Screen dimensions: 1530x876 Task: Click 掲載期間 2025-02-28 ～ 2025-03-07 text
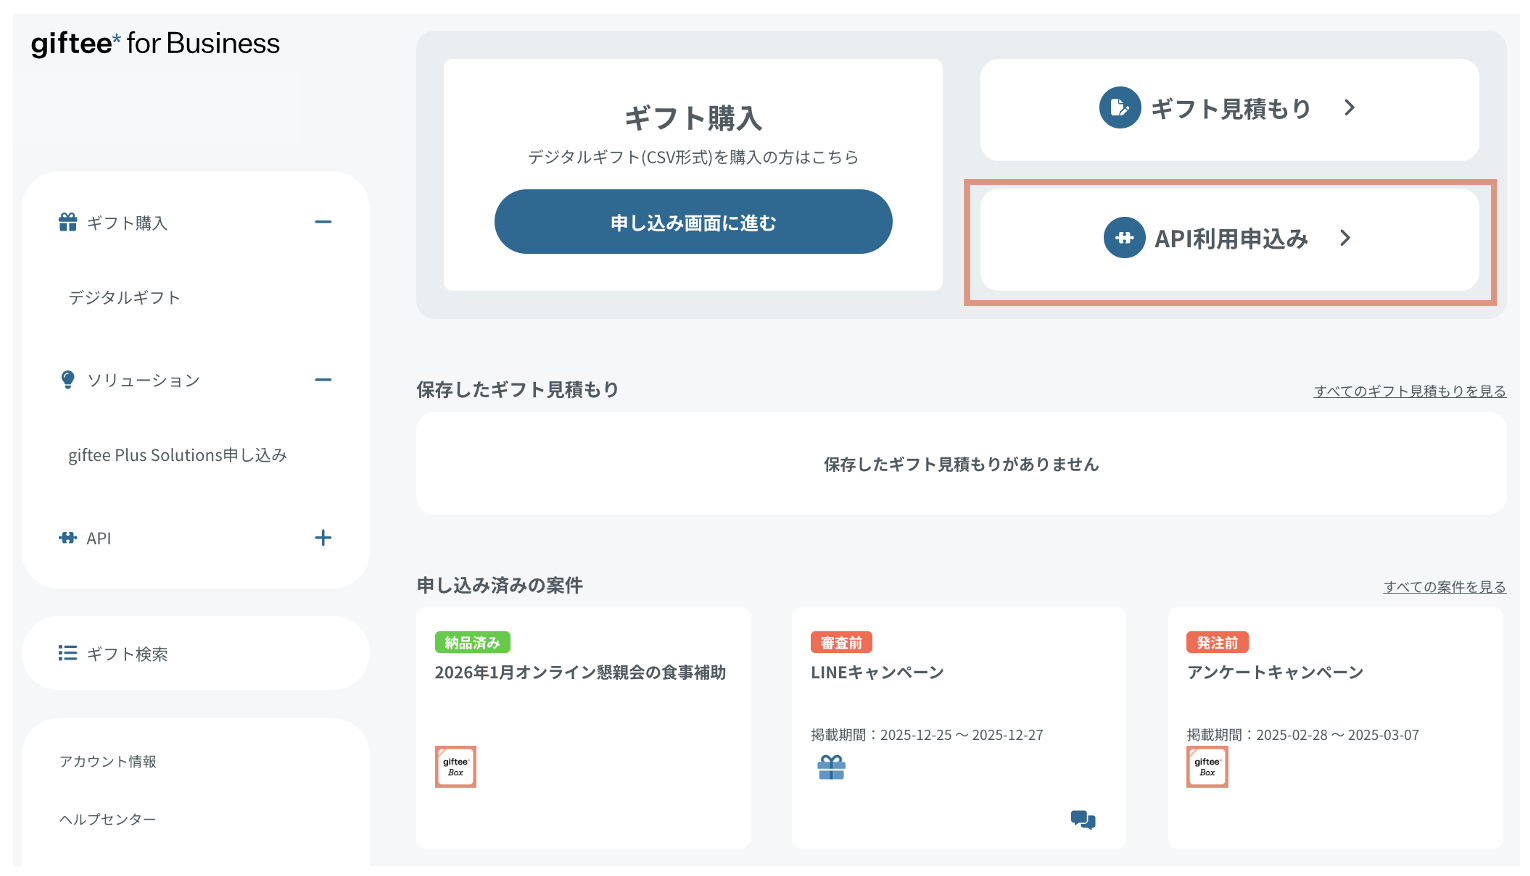[x=1303, y=735]
